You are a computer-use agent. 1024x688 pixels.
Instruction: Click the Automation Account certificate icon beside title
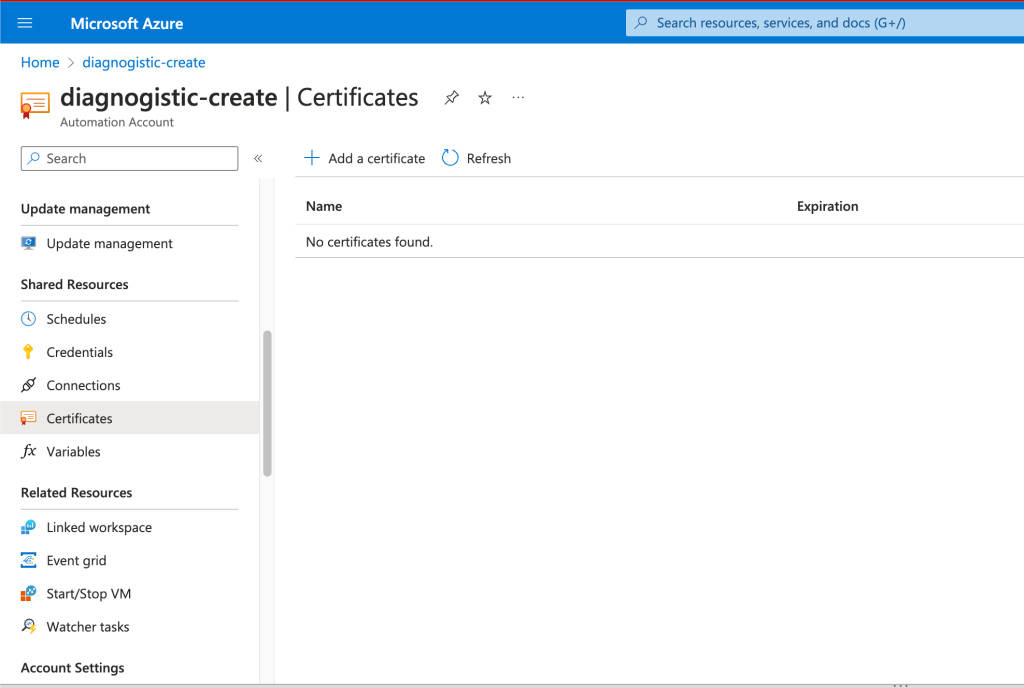35,105
